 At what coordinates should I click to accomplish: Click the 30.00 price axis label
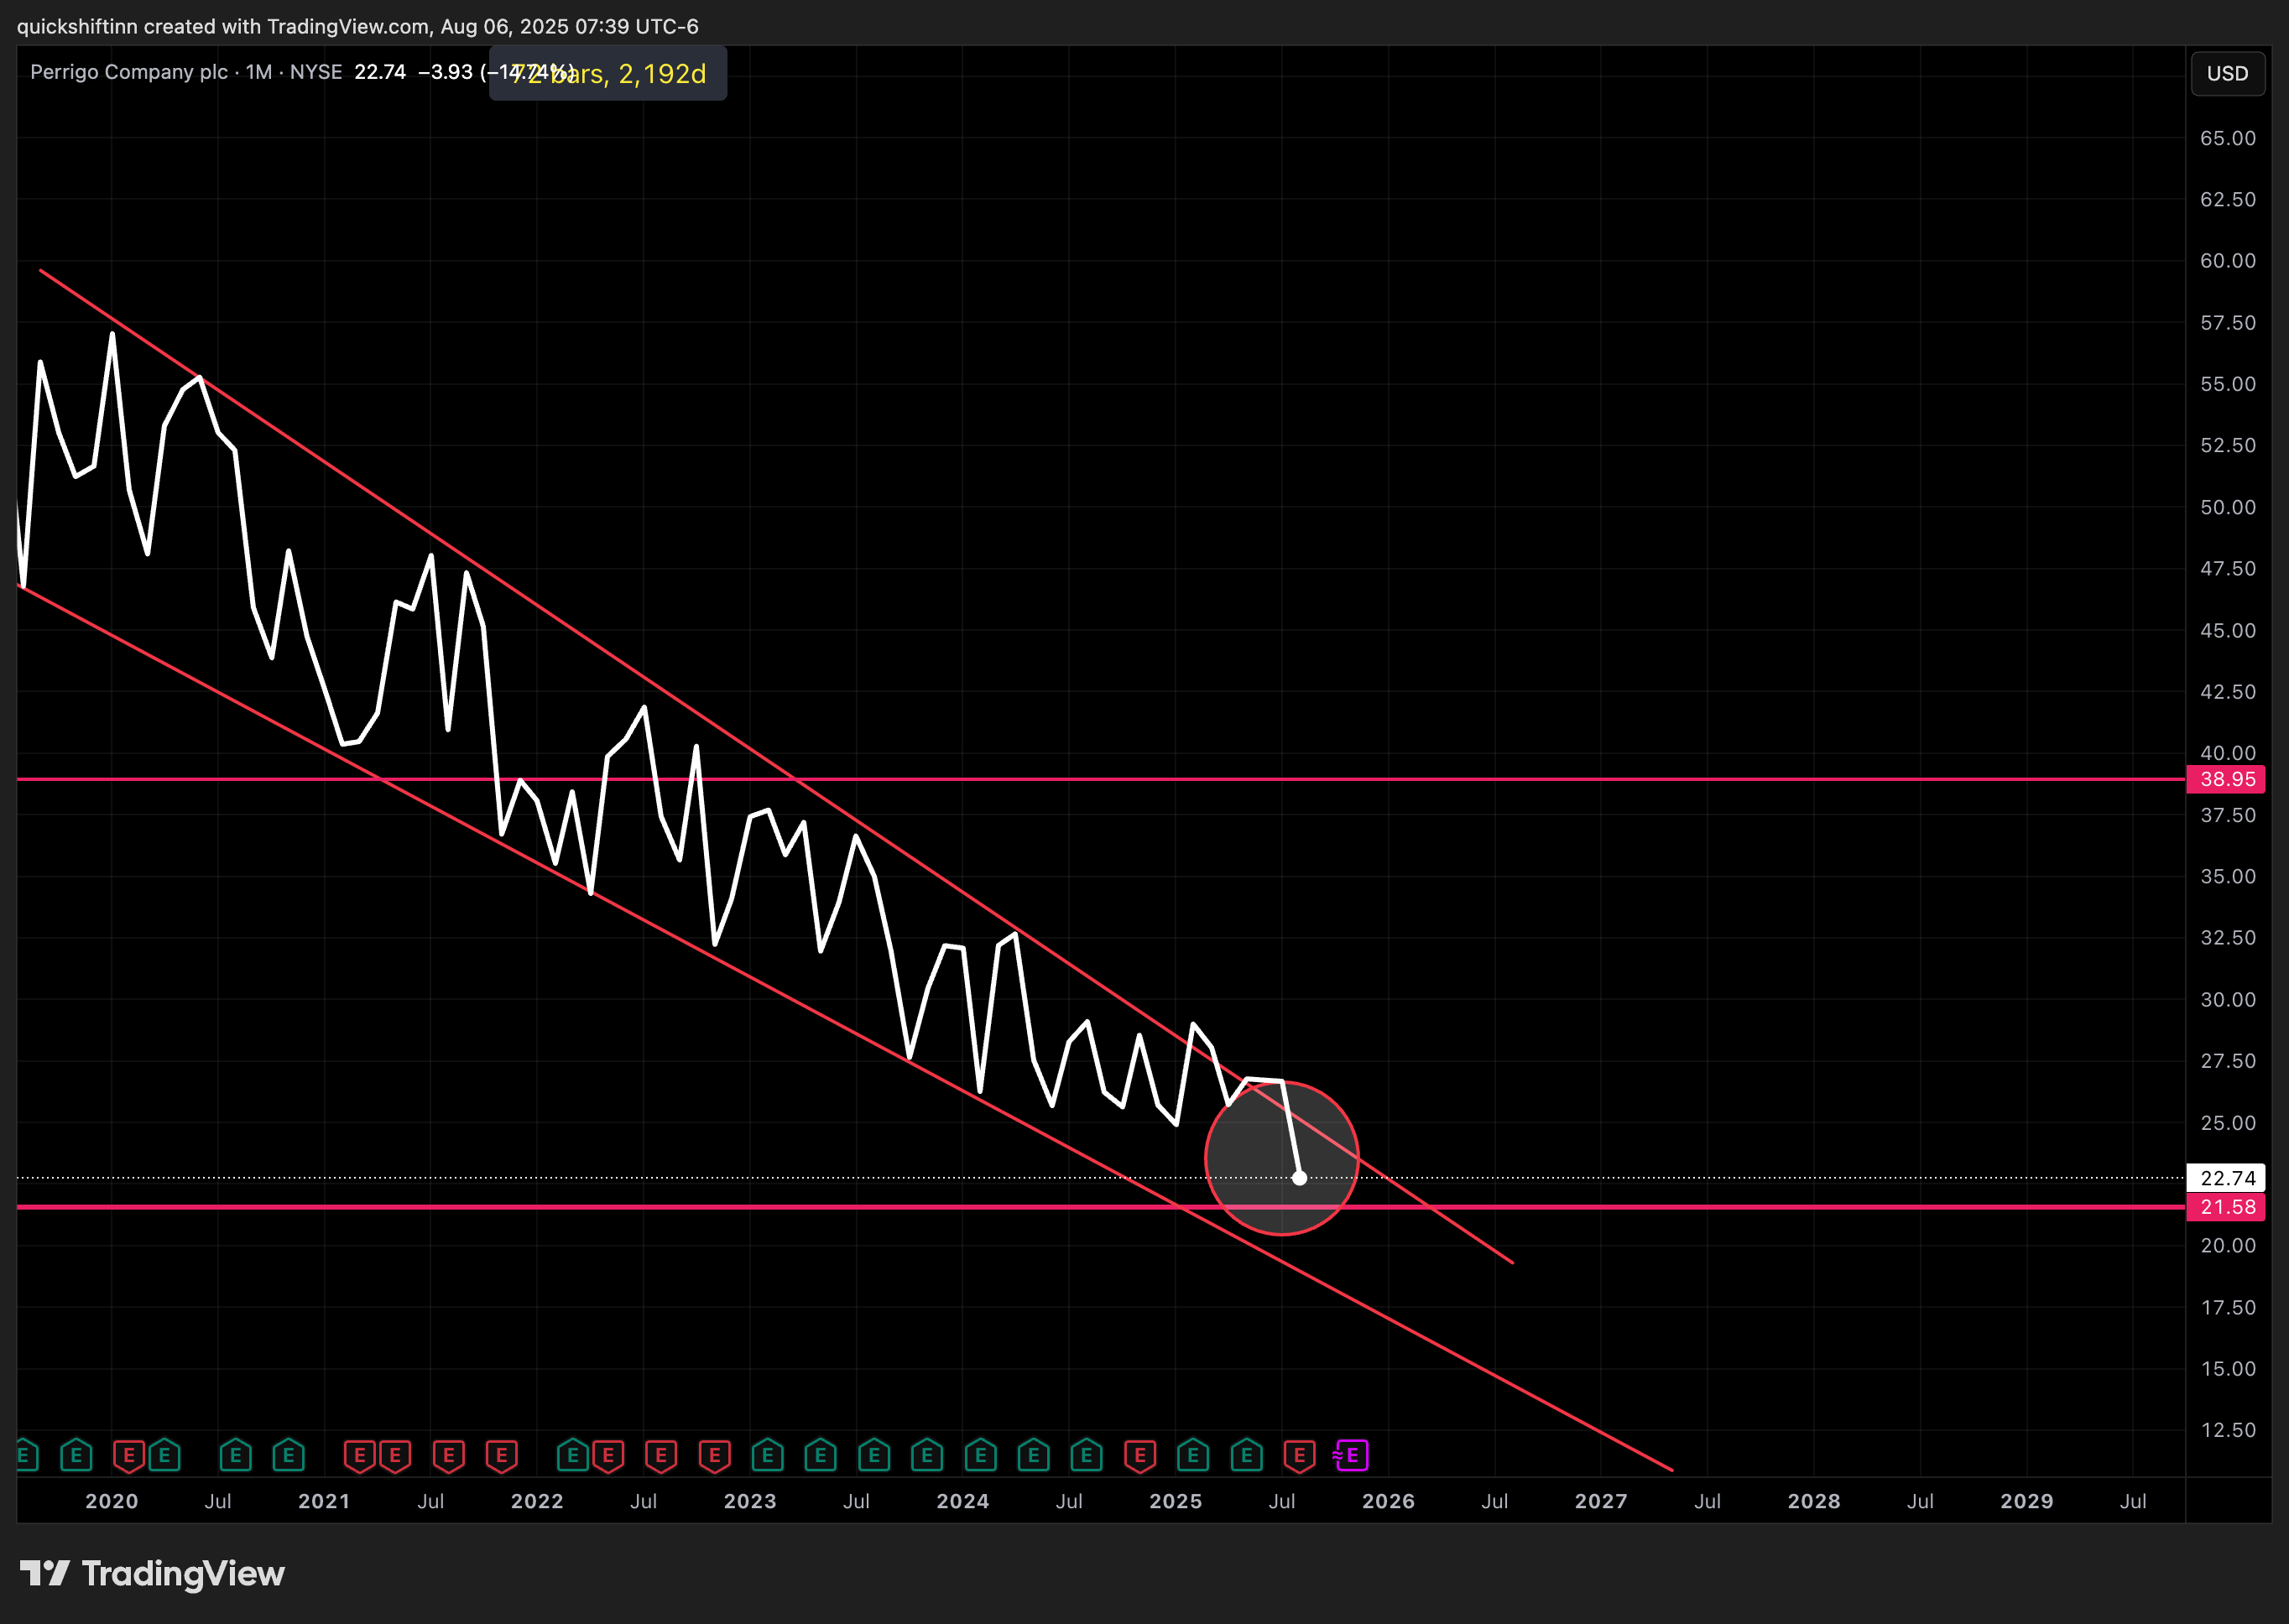(x=2227, y=1000)
